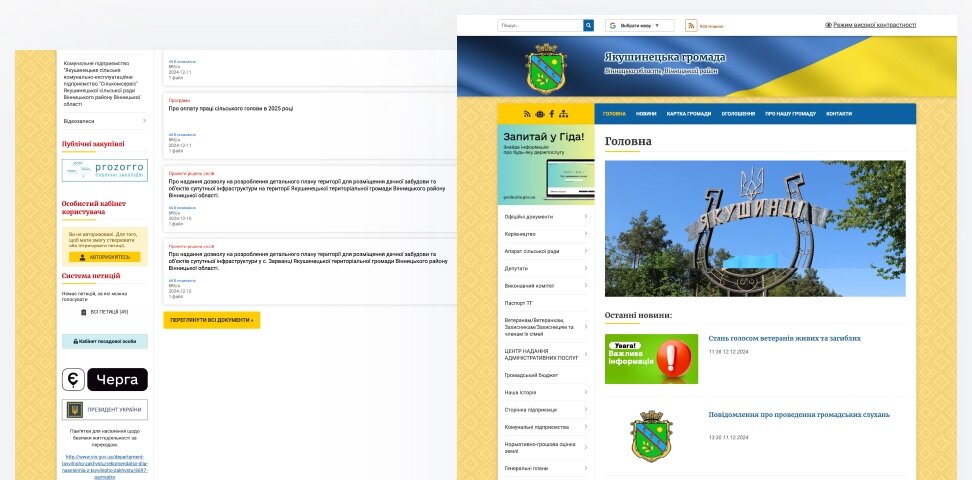Click the RSS icon in yellow social strip
Viewport: 972px width, 480px height.
coord(527,114)
